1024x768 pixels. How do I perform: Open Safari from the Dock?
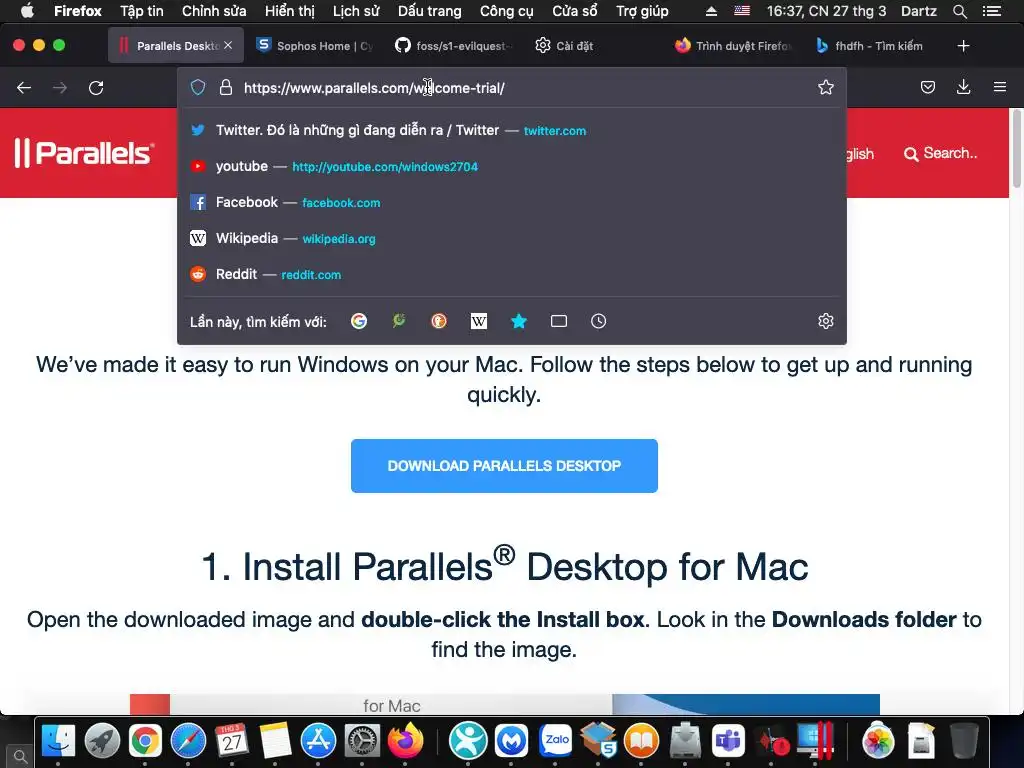pyautogui.click(x=189, y=741)
